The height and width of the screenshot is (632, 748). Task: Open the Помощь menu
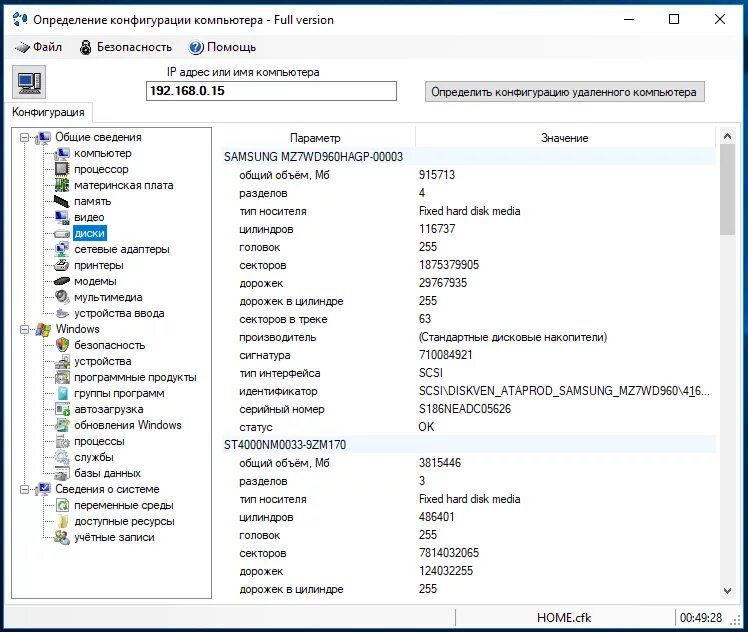tap(222, 47)
